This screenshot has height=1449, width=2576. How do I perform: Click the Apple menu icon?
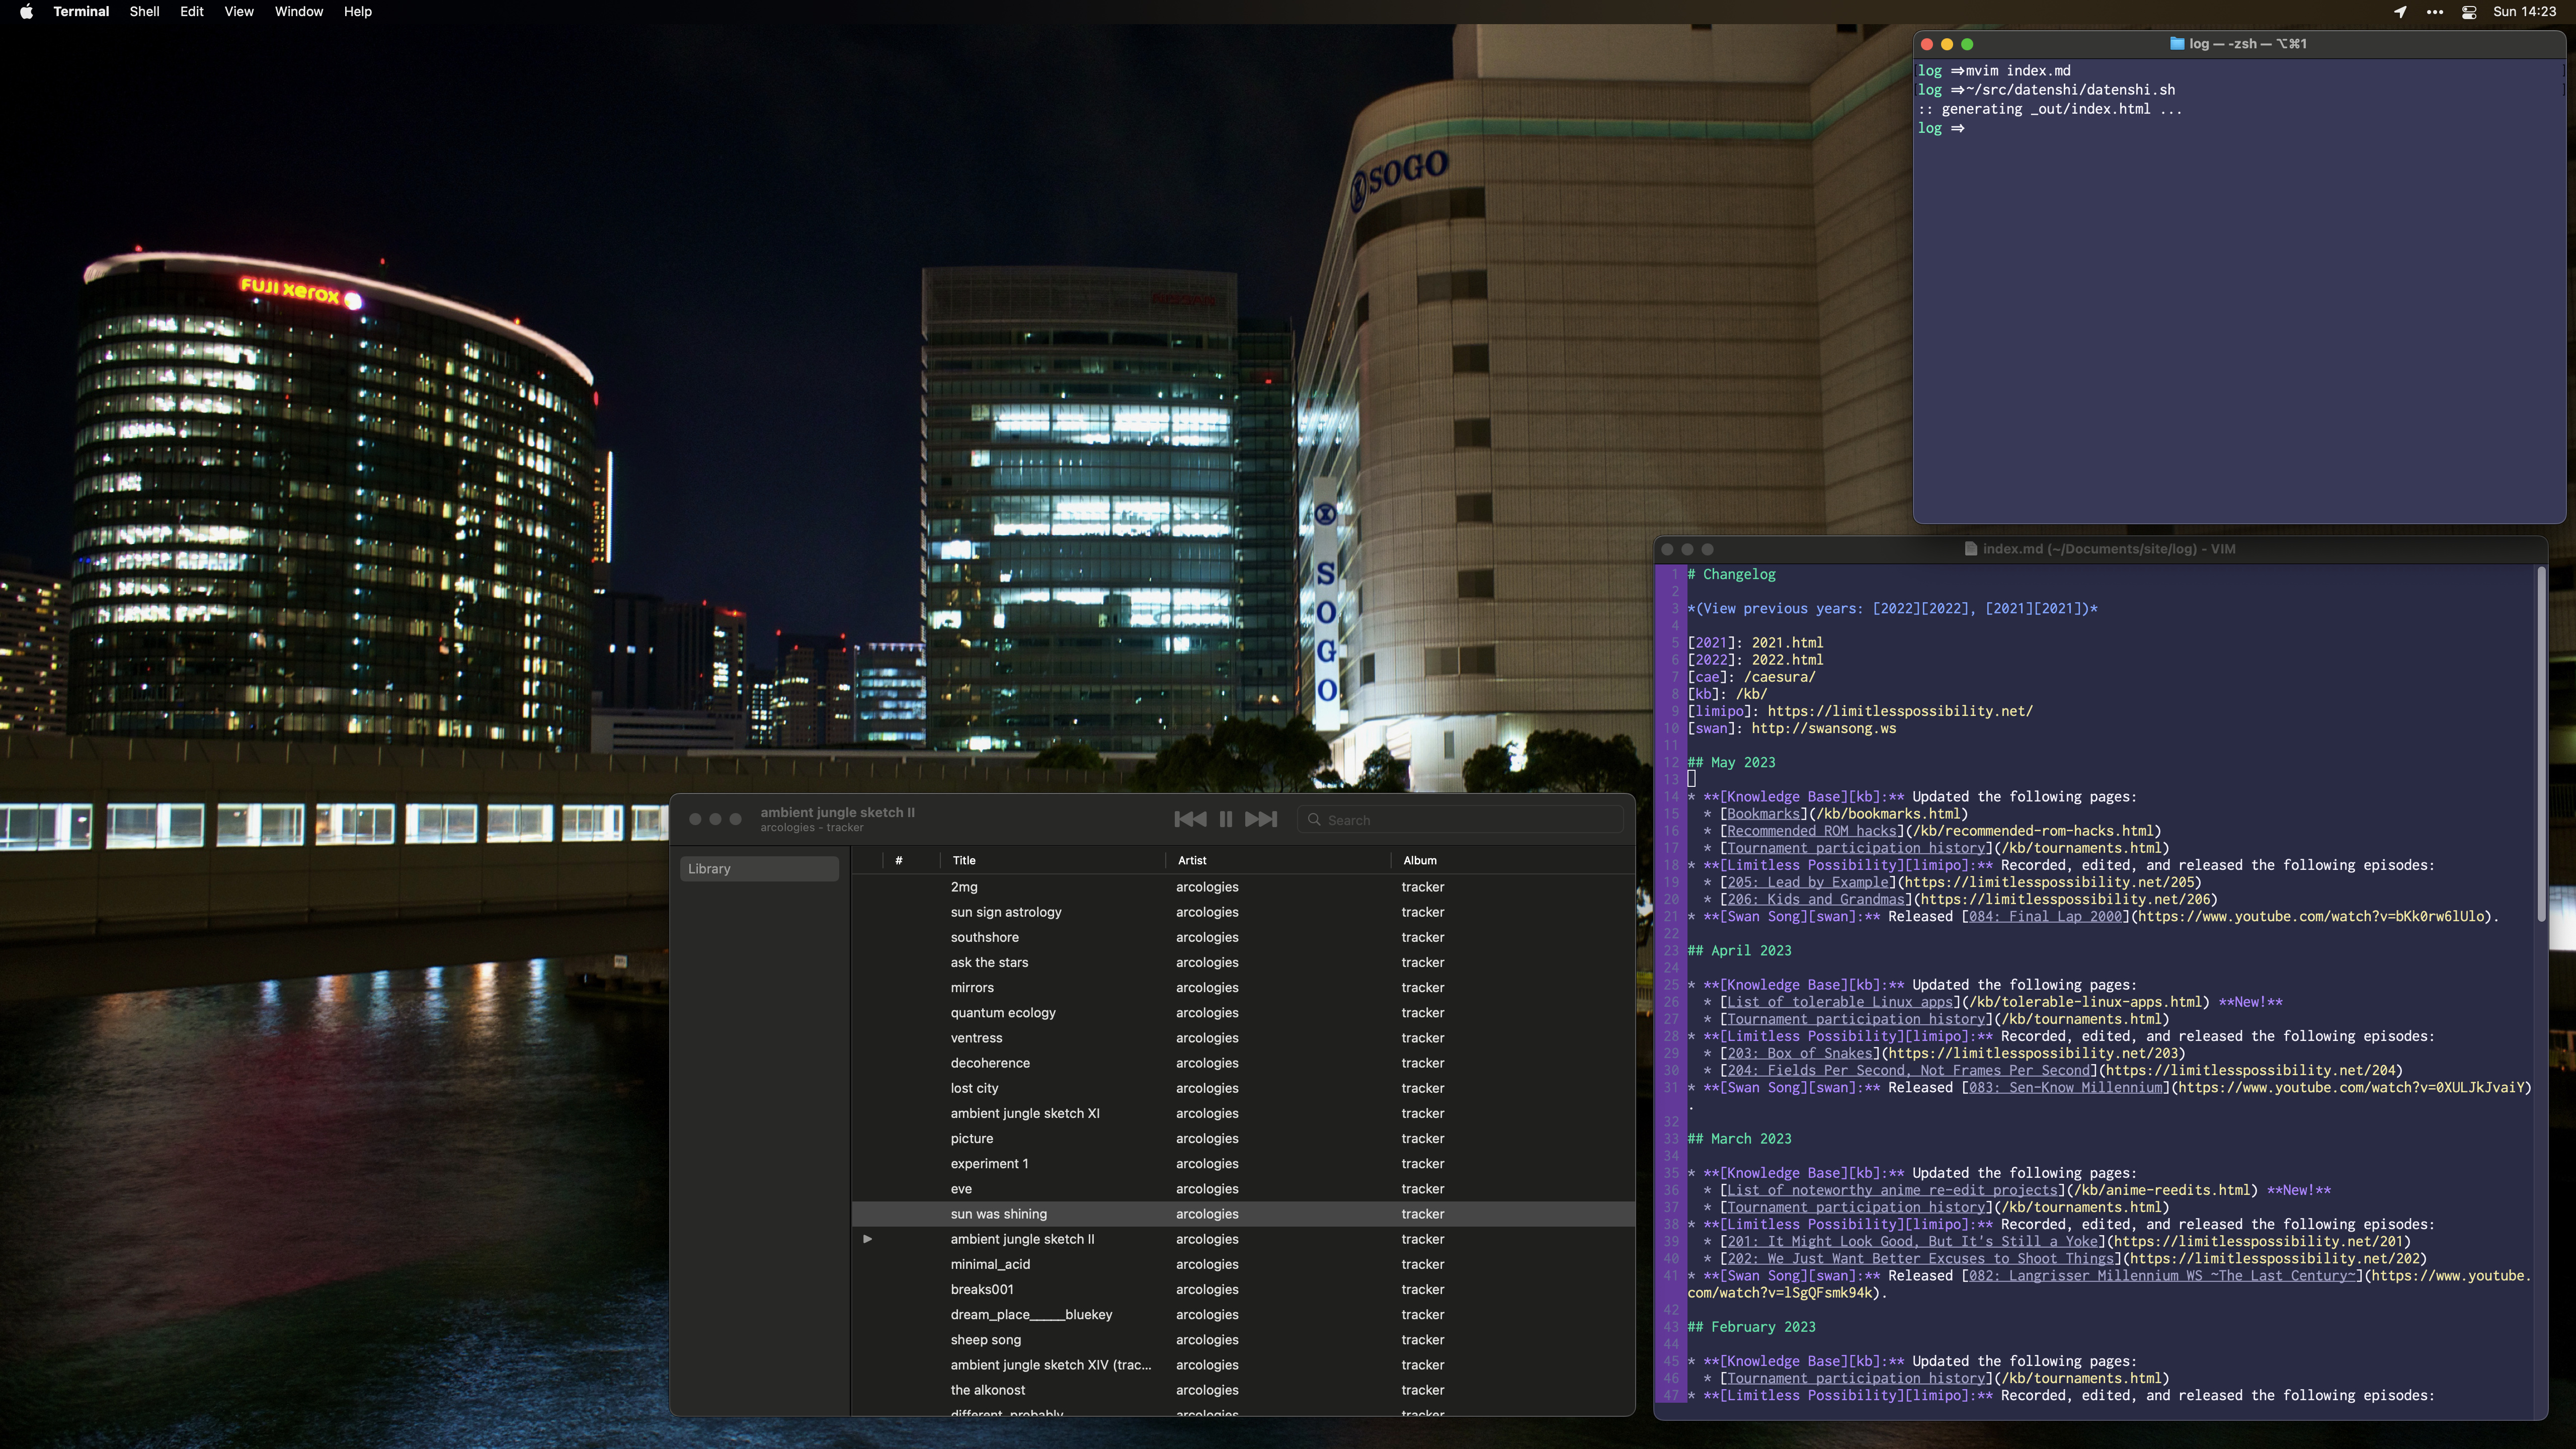tap(26, 12)
